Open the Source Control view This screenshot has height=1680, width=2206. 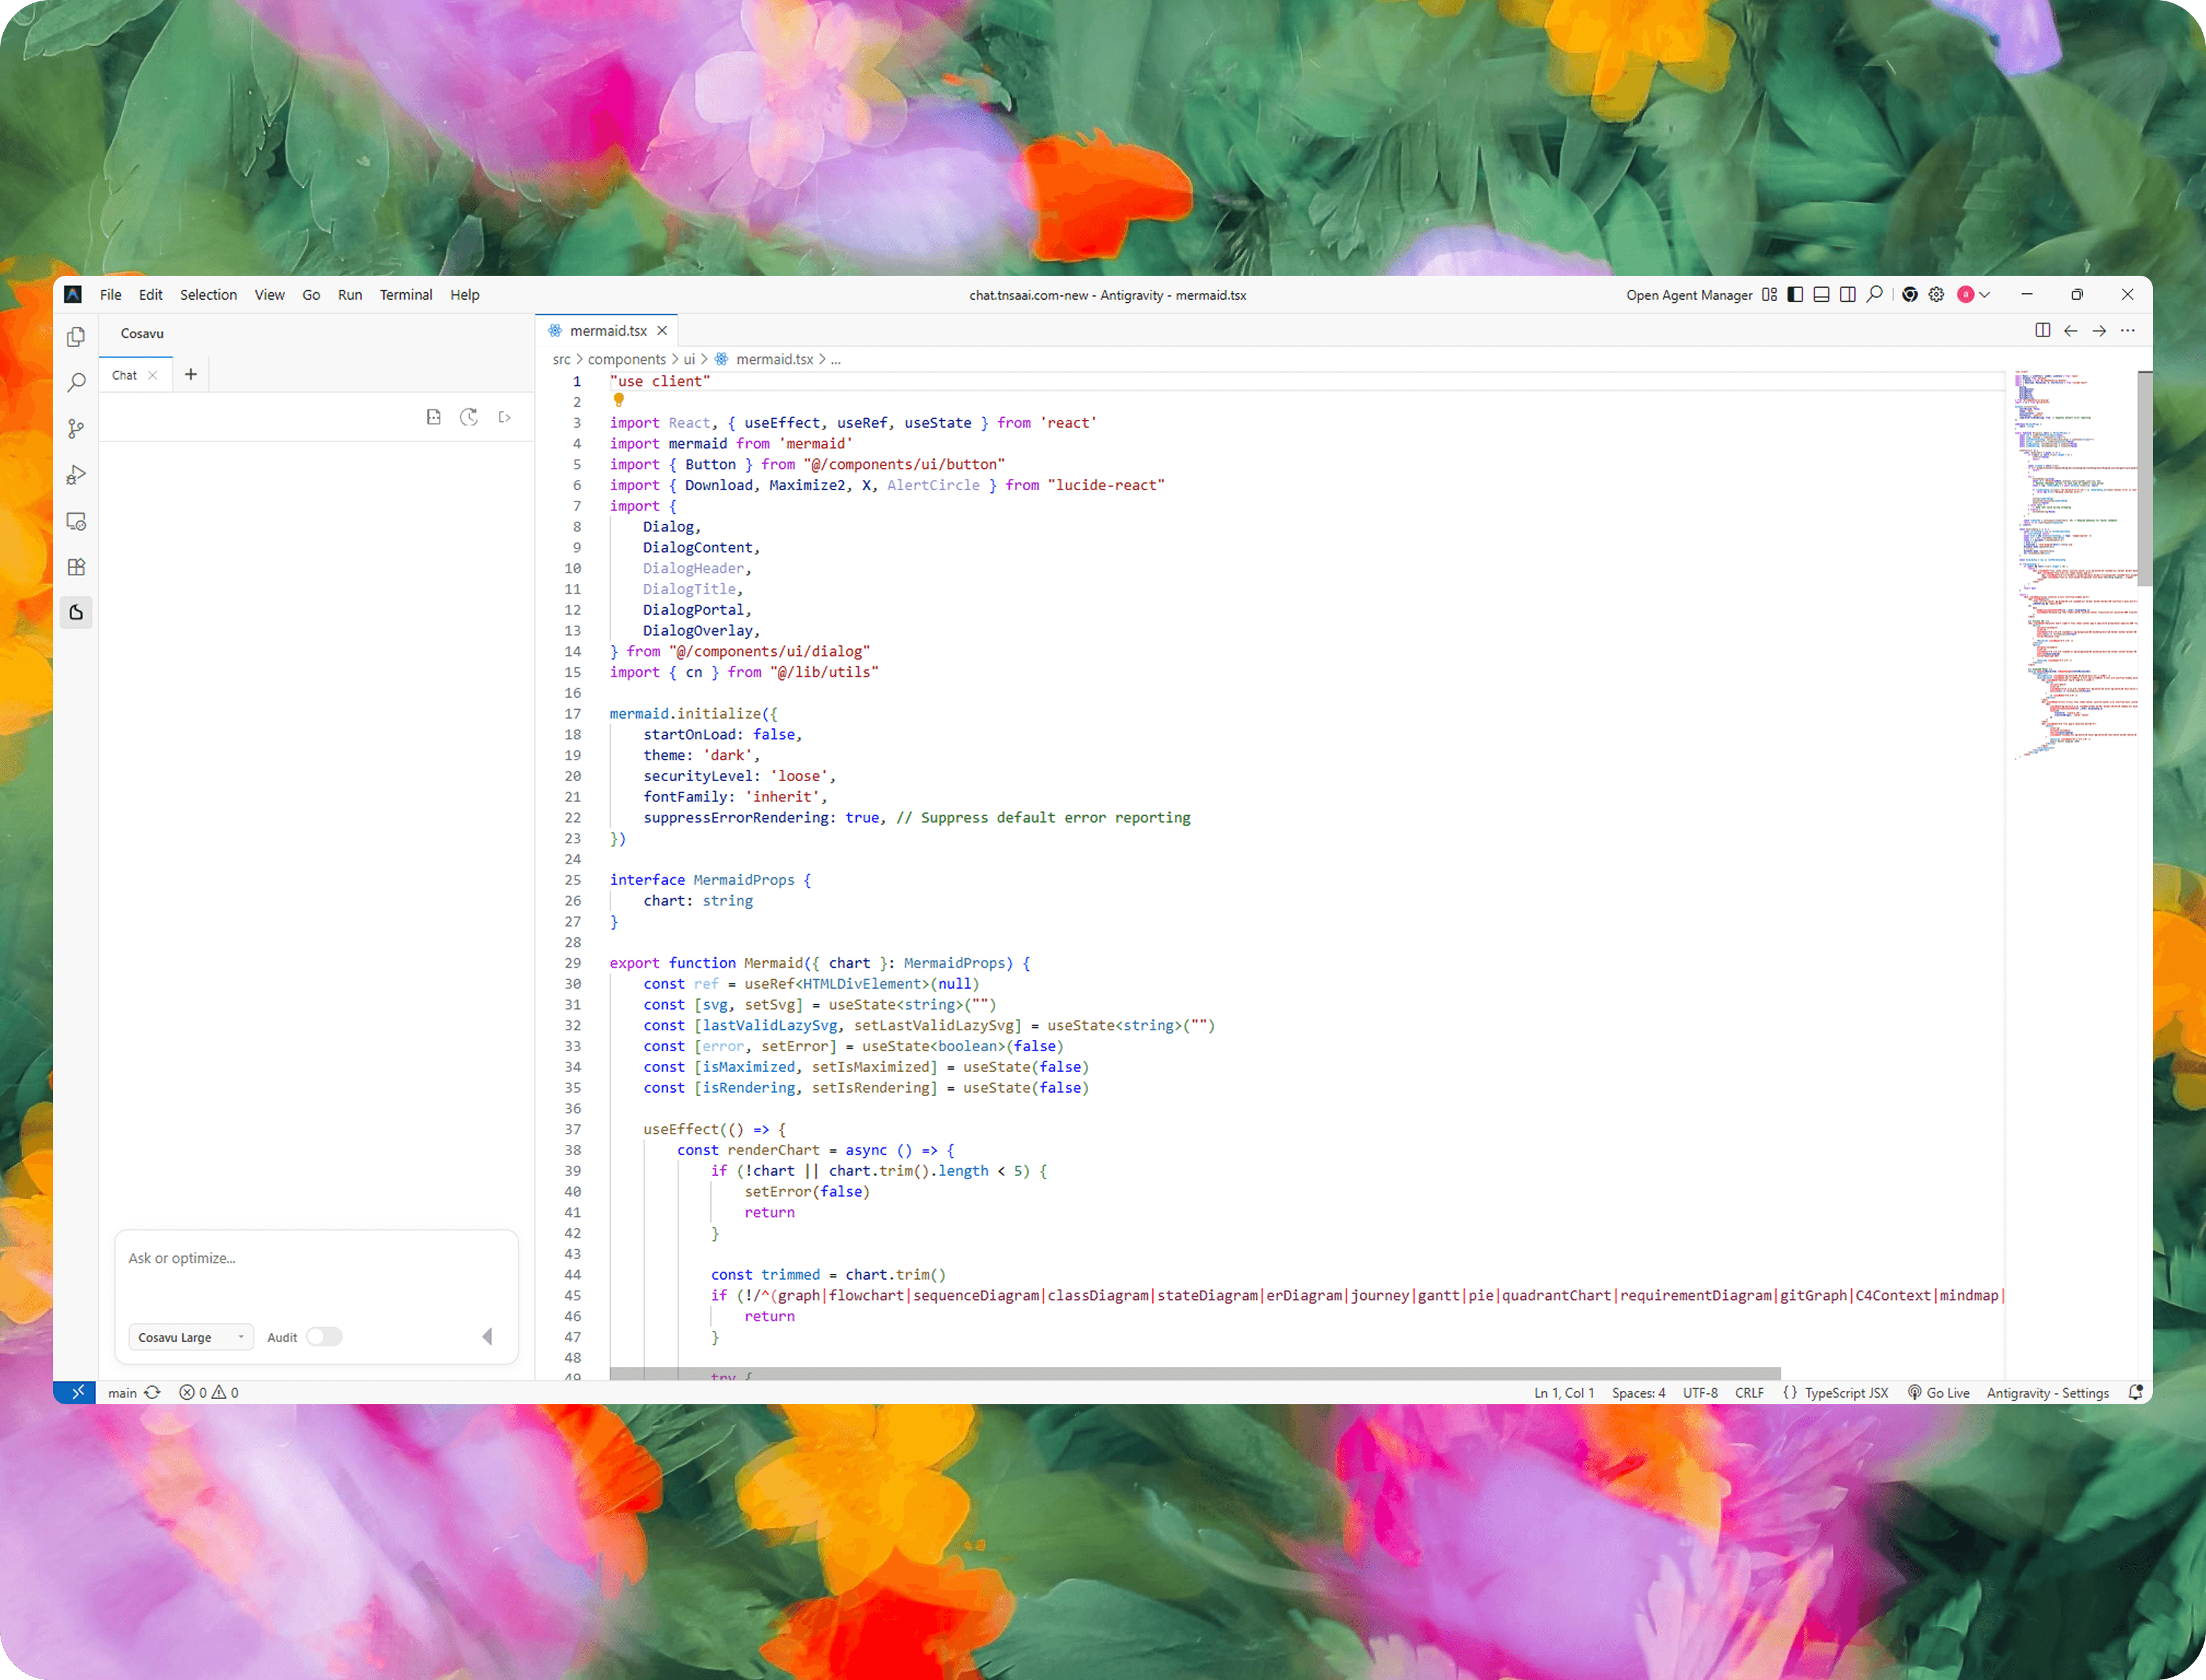[x=76, y=429]
